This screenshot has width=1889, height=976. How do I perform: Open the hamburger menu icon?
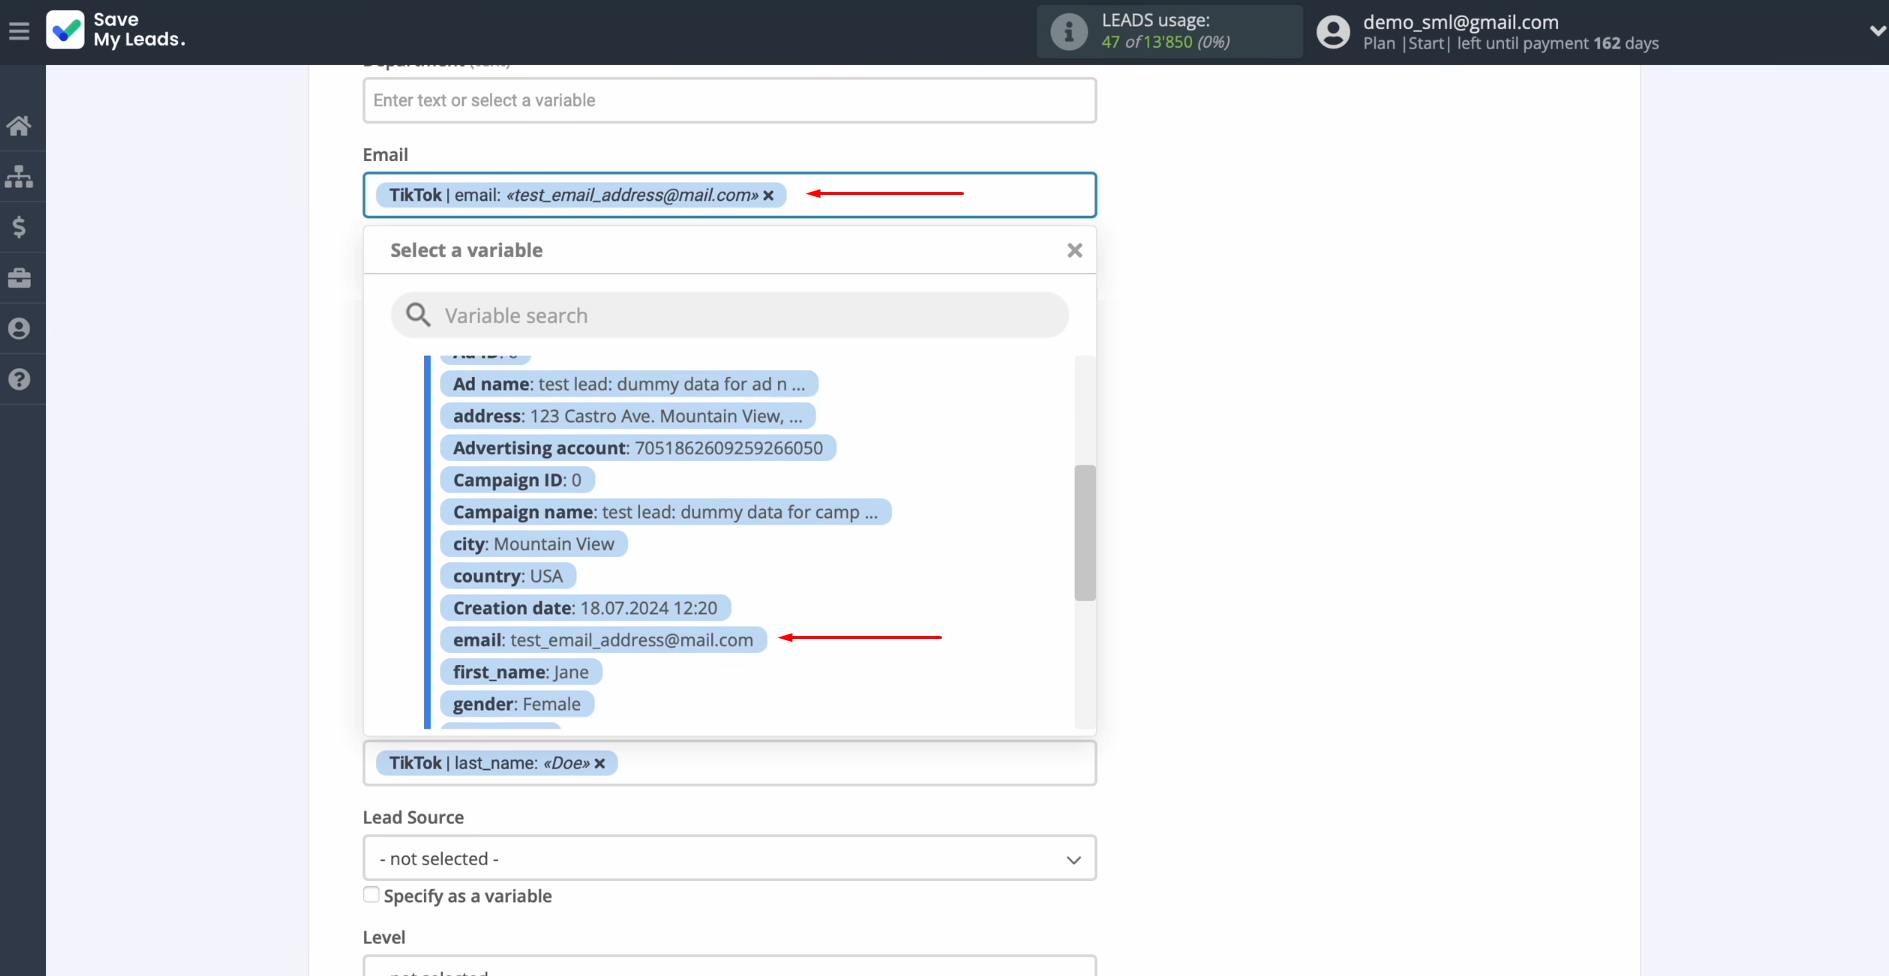[x=19, y=32]
